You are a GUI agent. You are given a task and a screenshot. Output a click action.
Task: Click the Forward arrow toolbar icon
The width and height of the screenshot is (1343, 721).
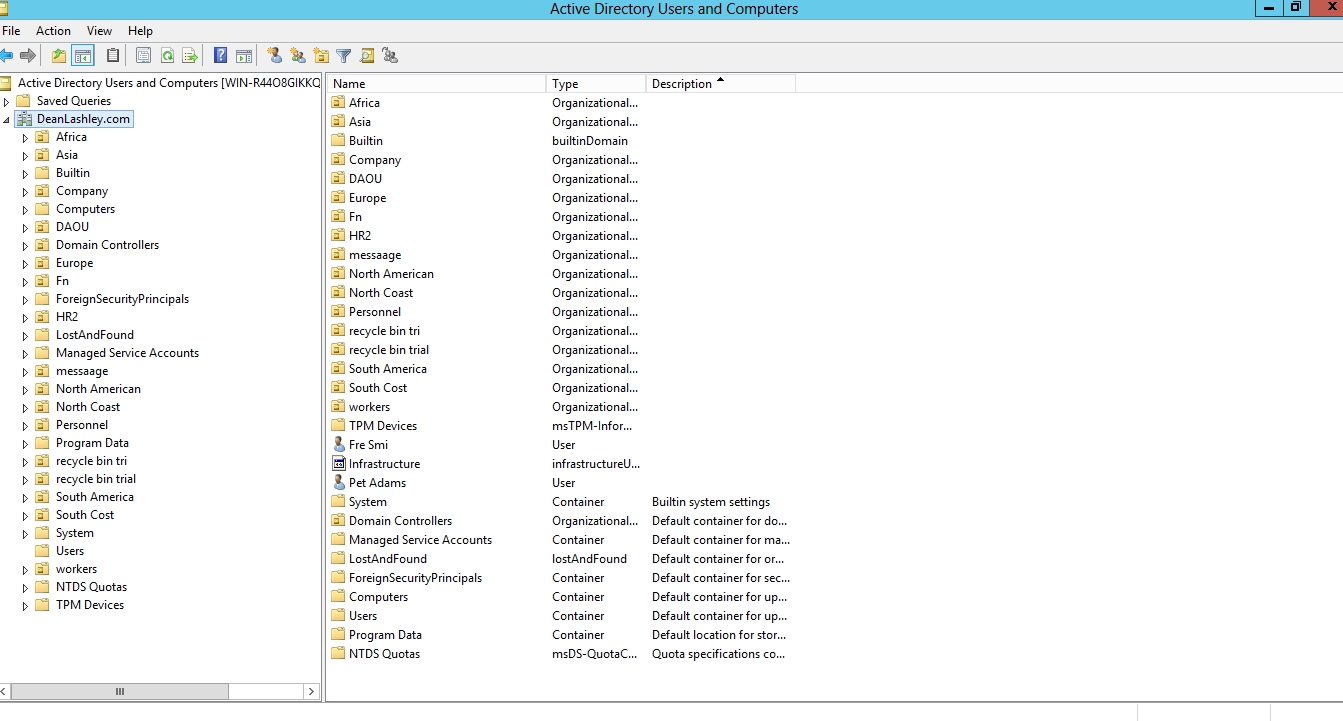(28, 56)
